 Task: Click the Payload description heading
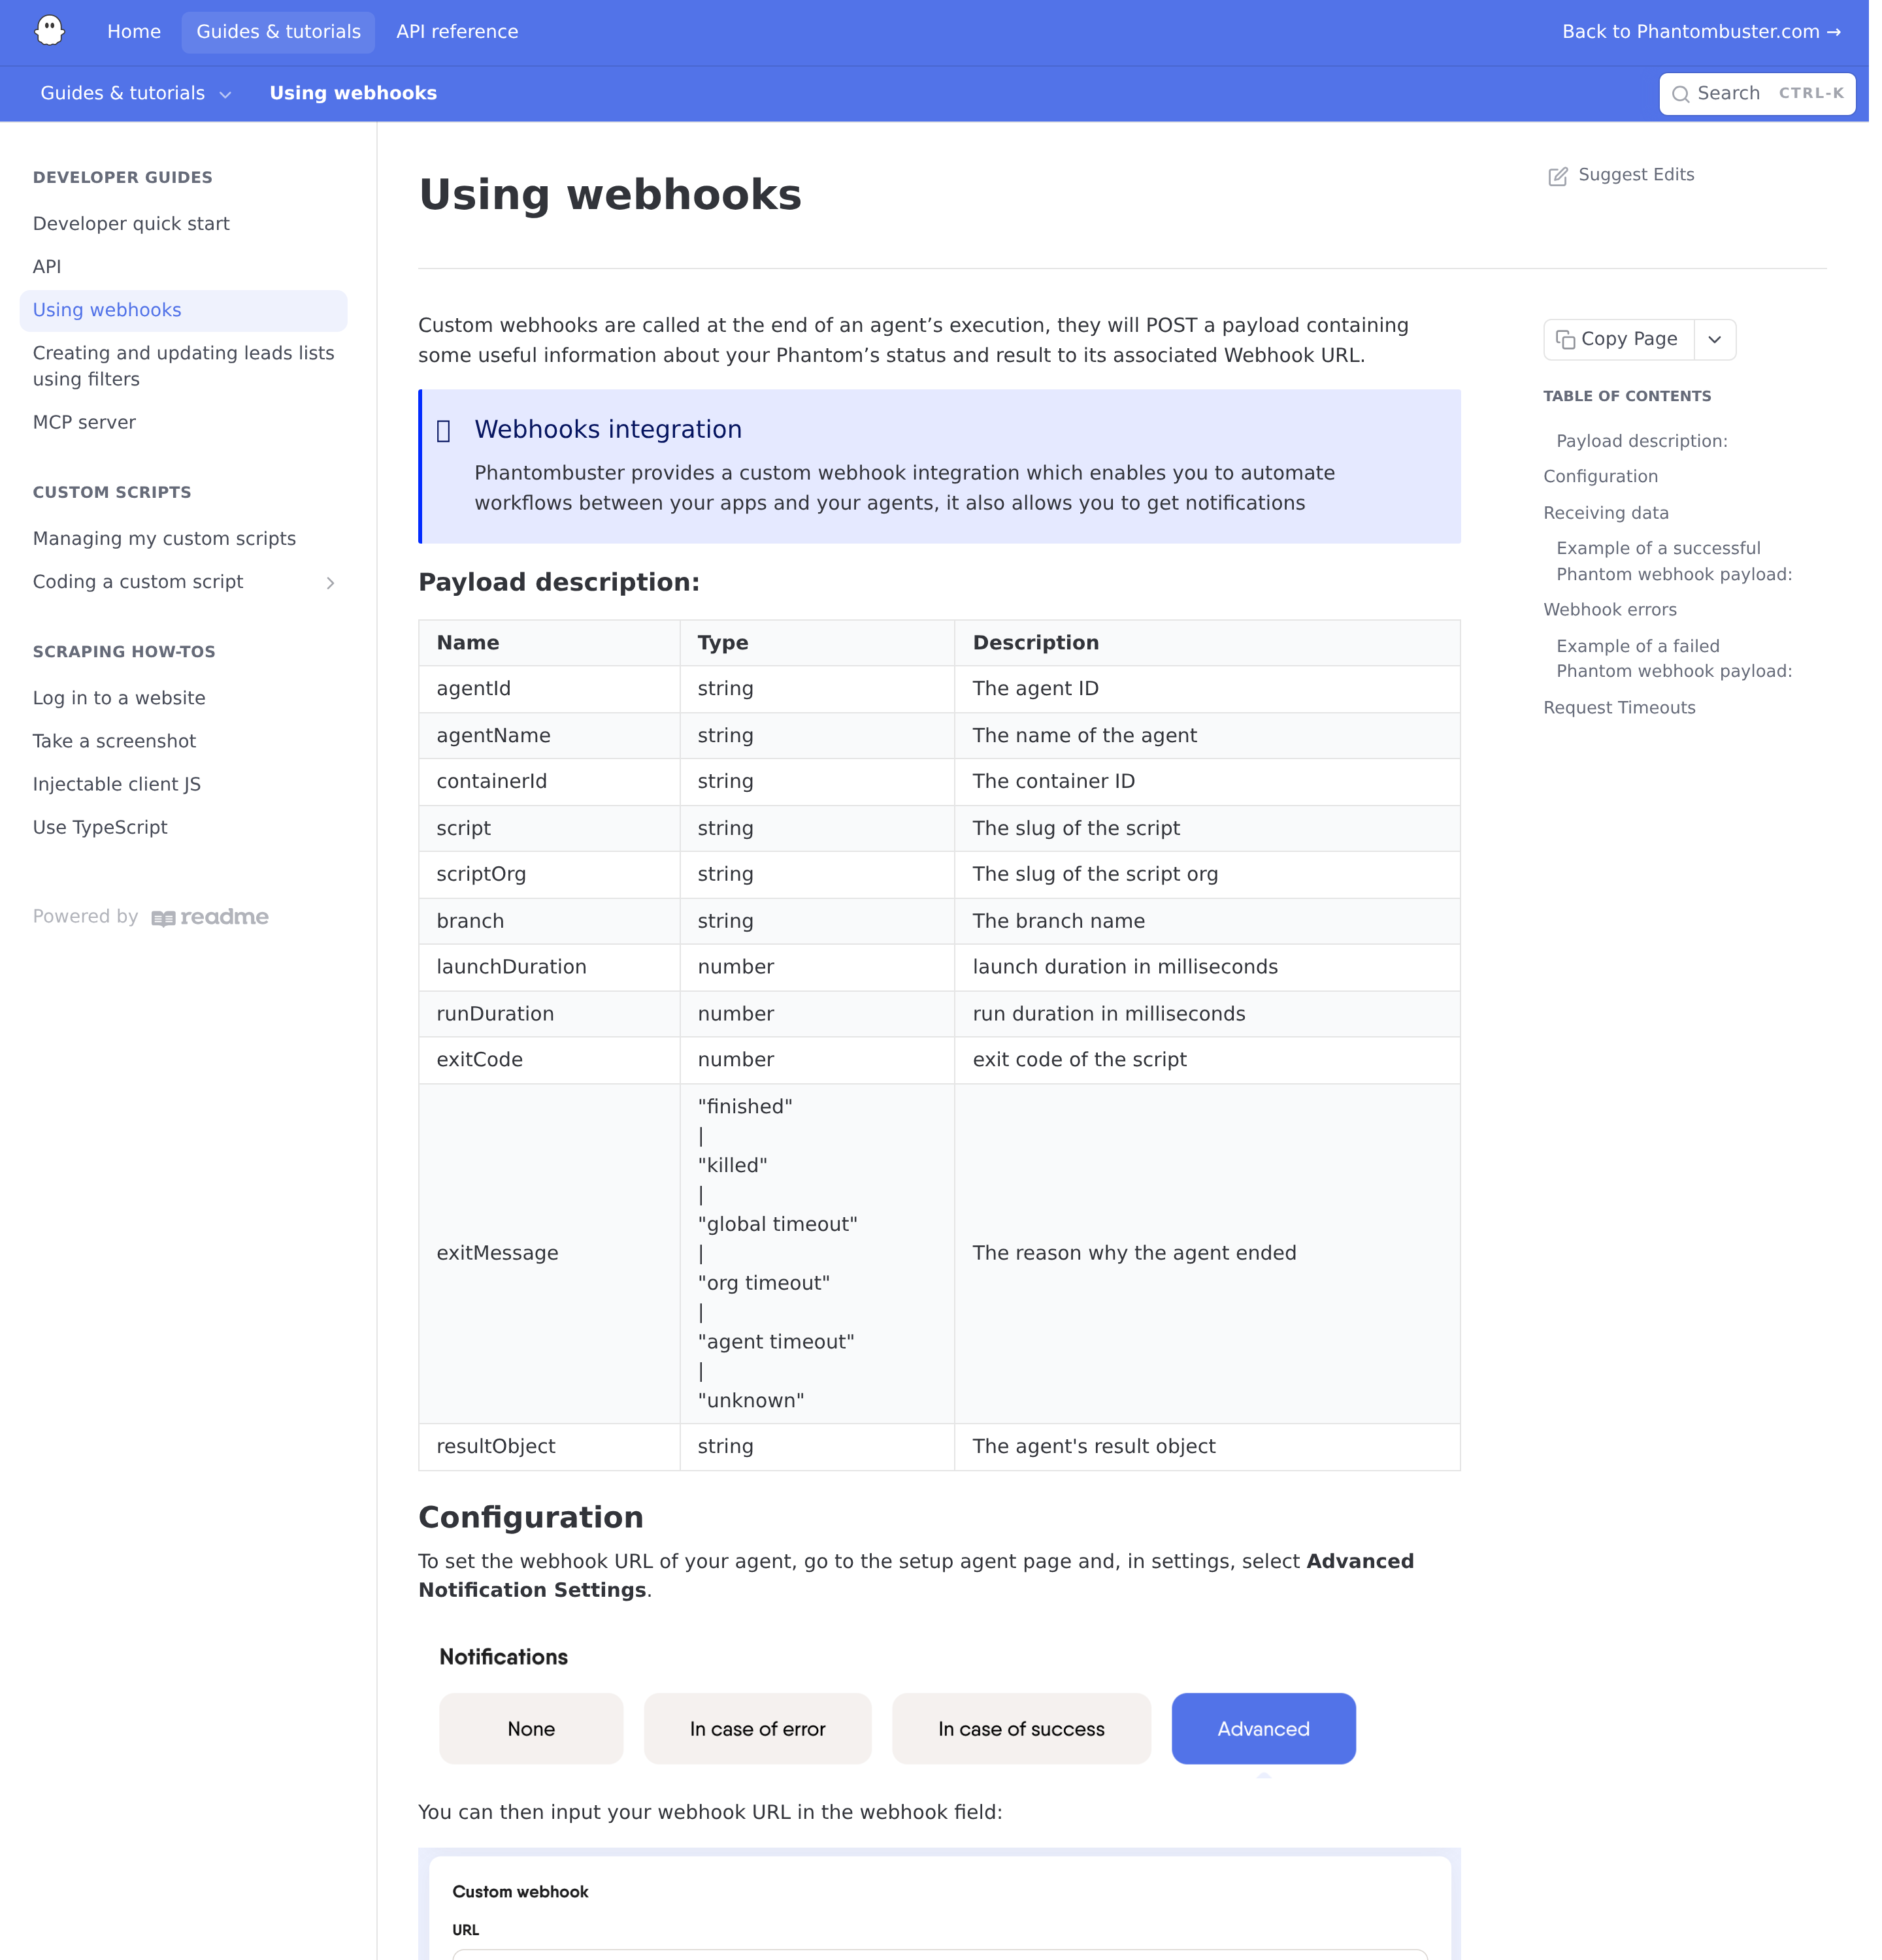coord(559,582)
